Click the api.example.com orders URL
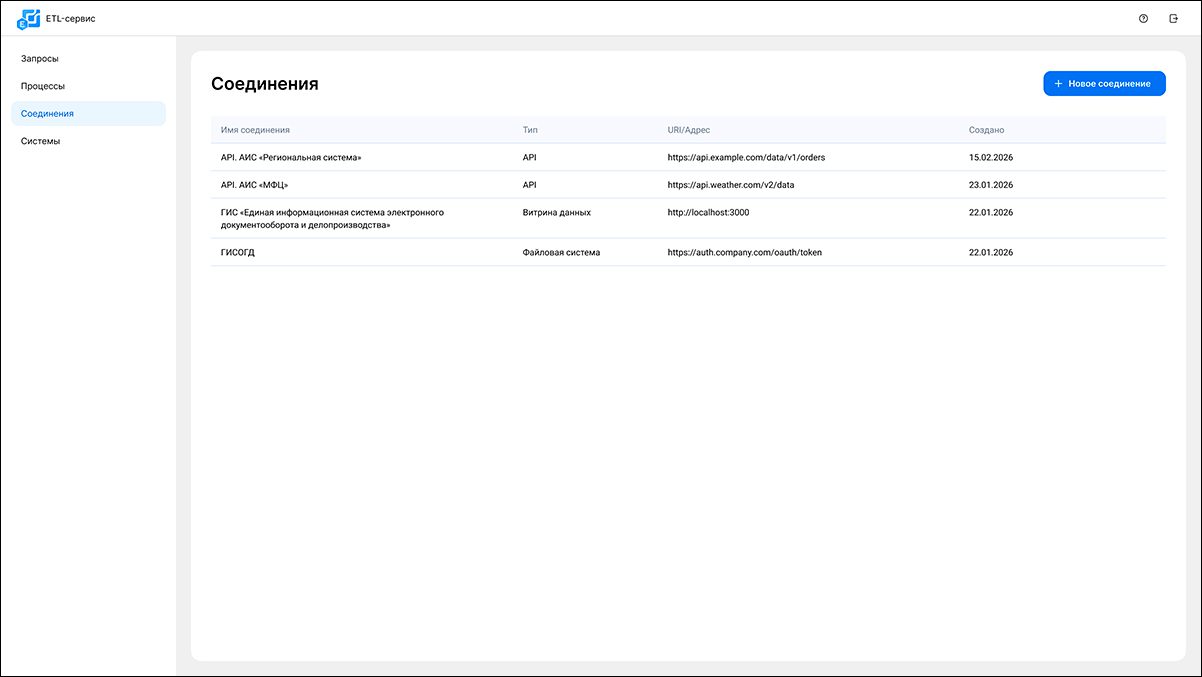The width and height of the screenshot is (1202, 677). pos(746,158)
